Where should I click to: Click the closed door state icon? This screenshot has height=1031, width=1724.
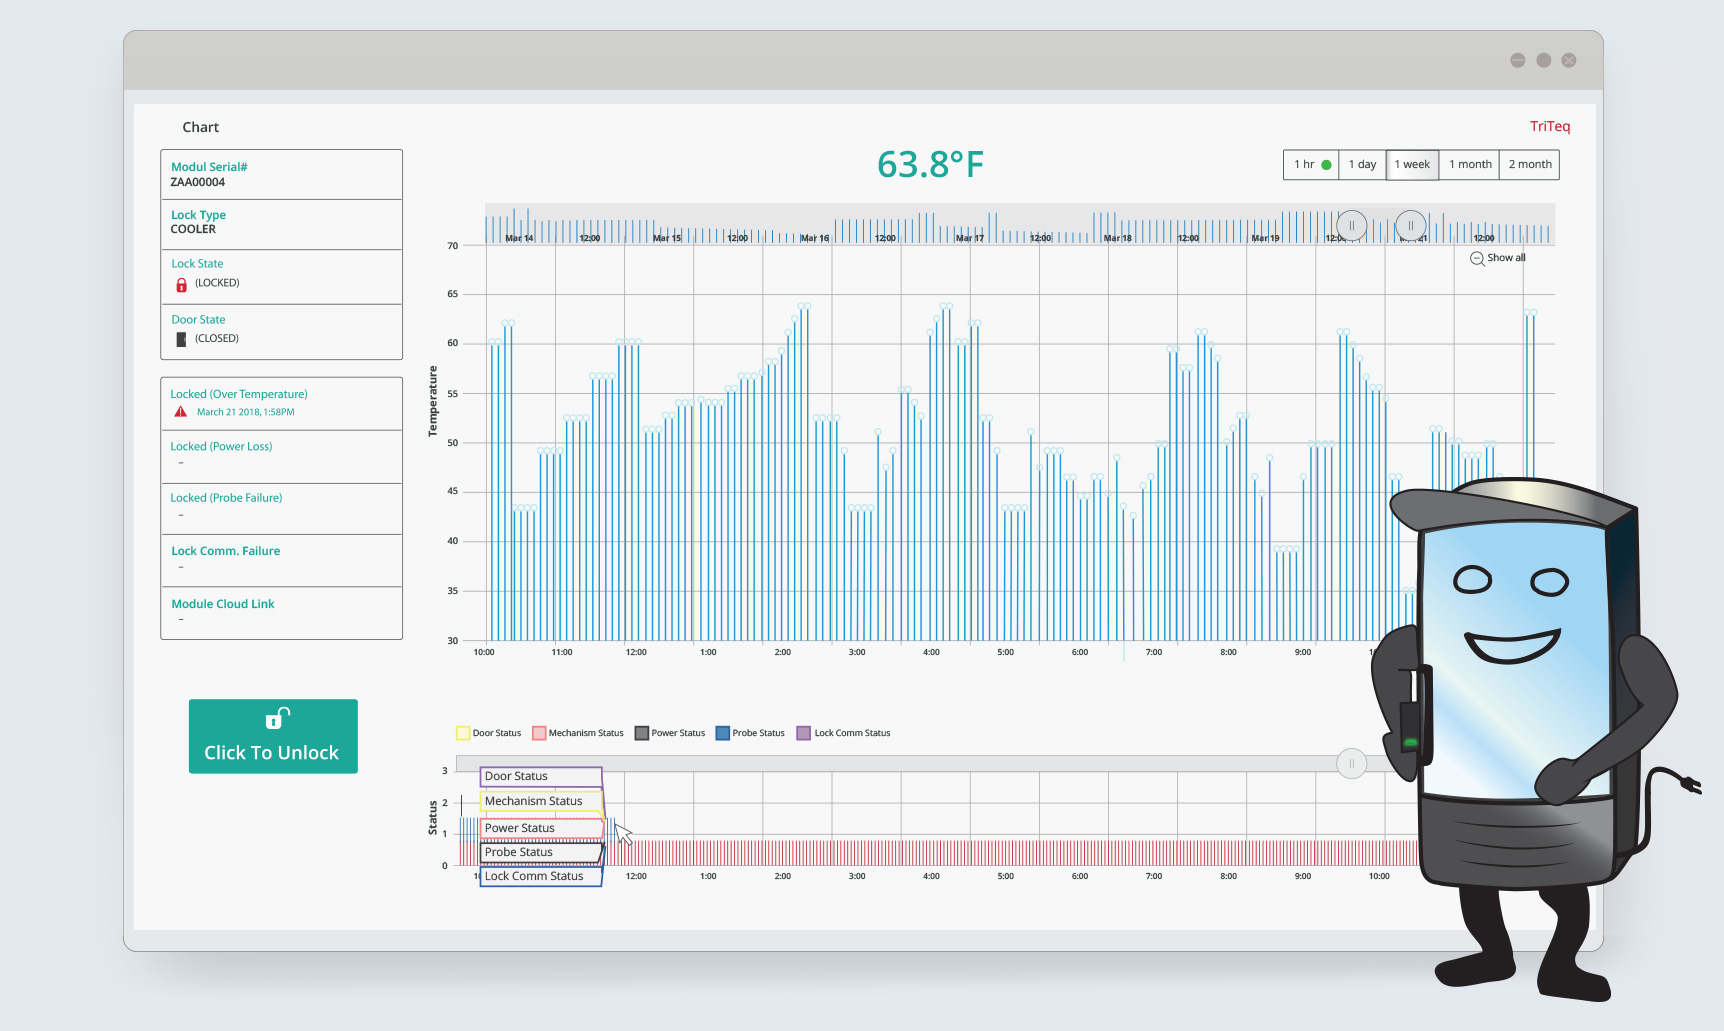coord(181,339)
